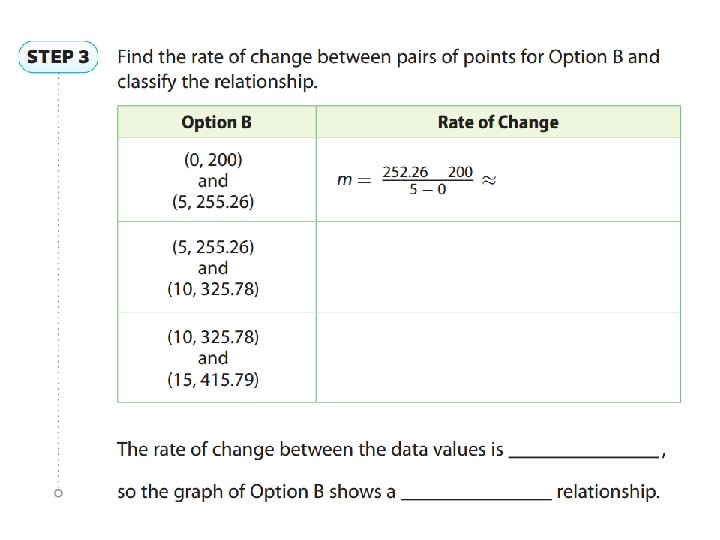The width and height of the screenshot is (720, 540).
Task: Click the blank after 'data values is'
Action: [x=584, y=450]
